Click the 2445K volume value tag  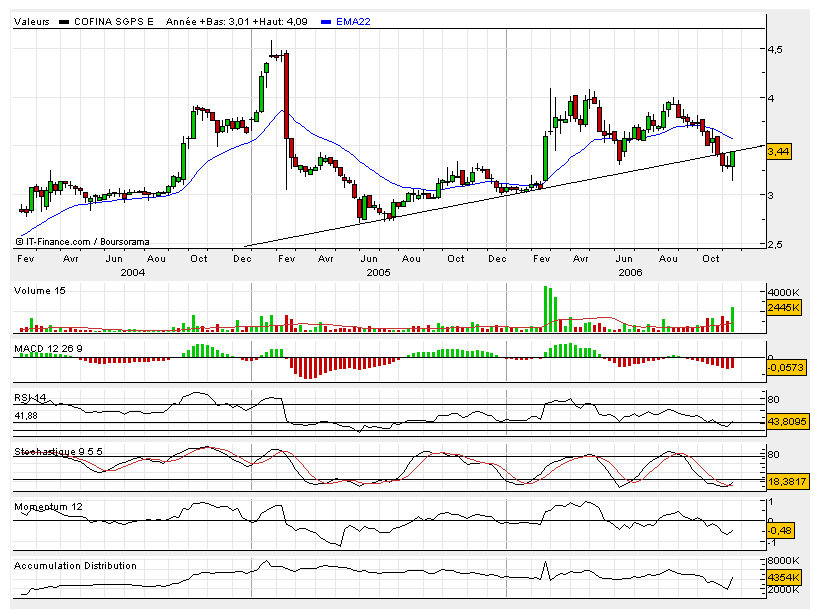[784, 308]
